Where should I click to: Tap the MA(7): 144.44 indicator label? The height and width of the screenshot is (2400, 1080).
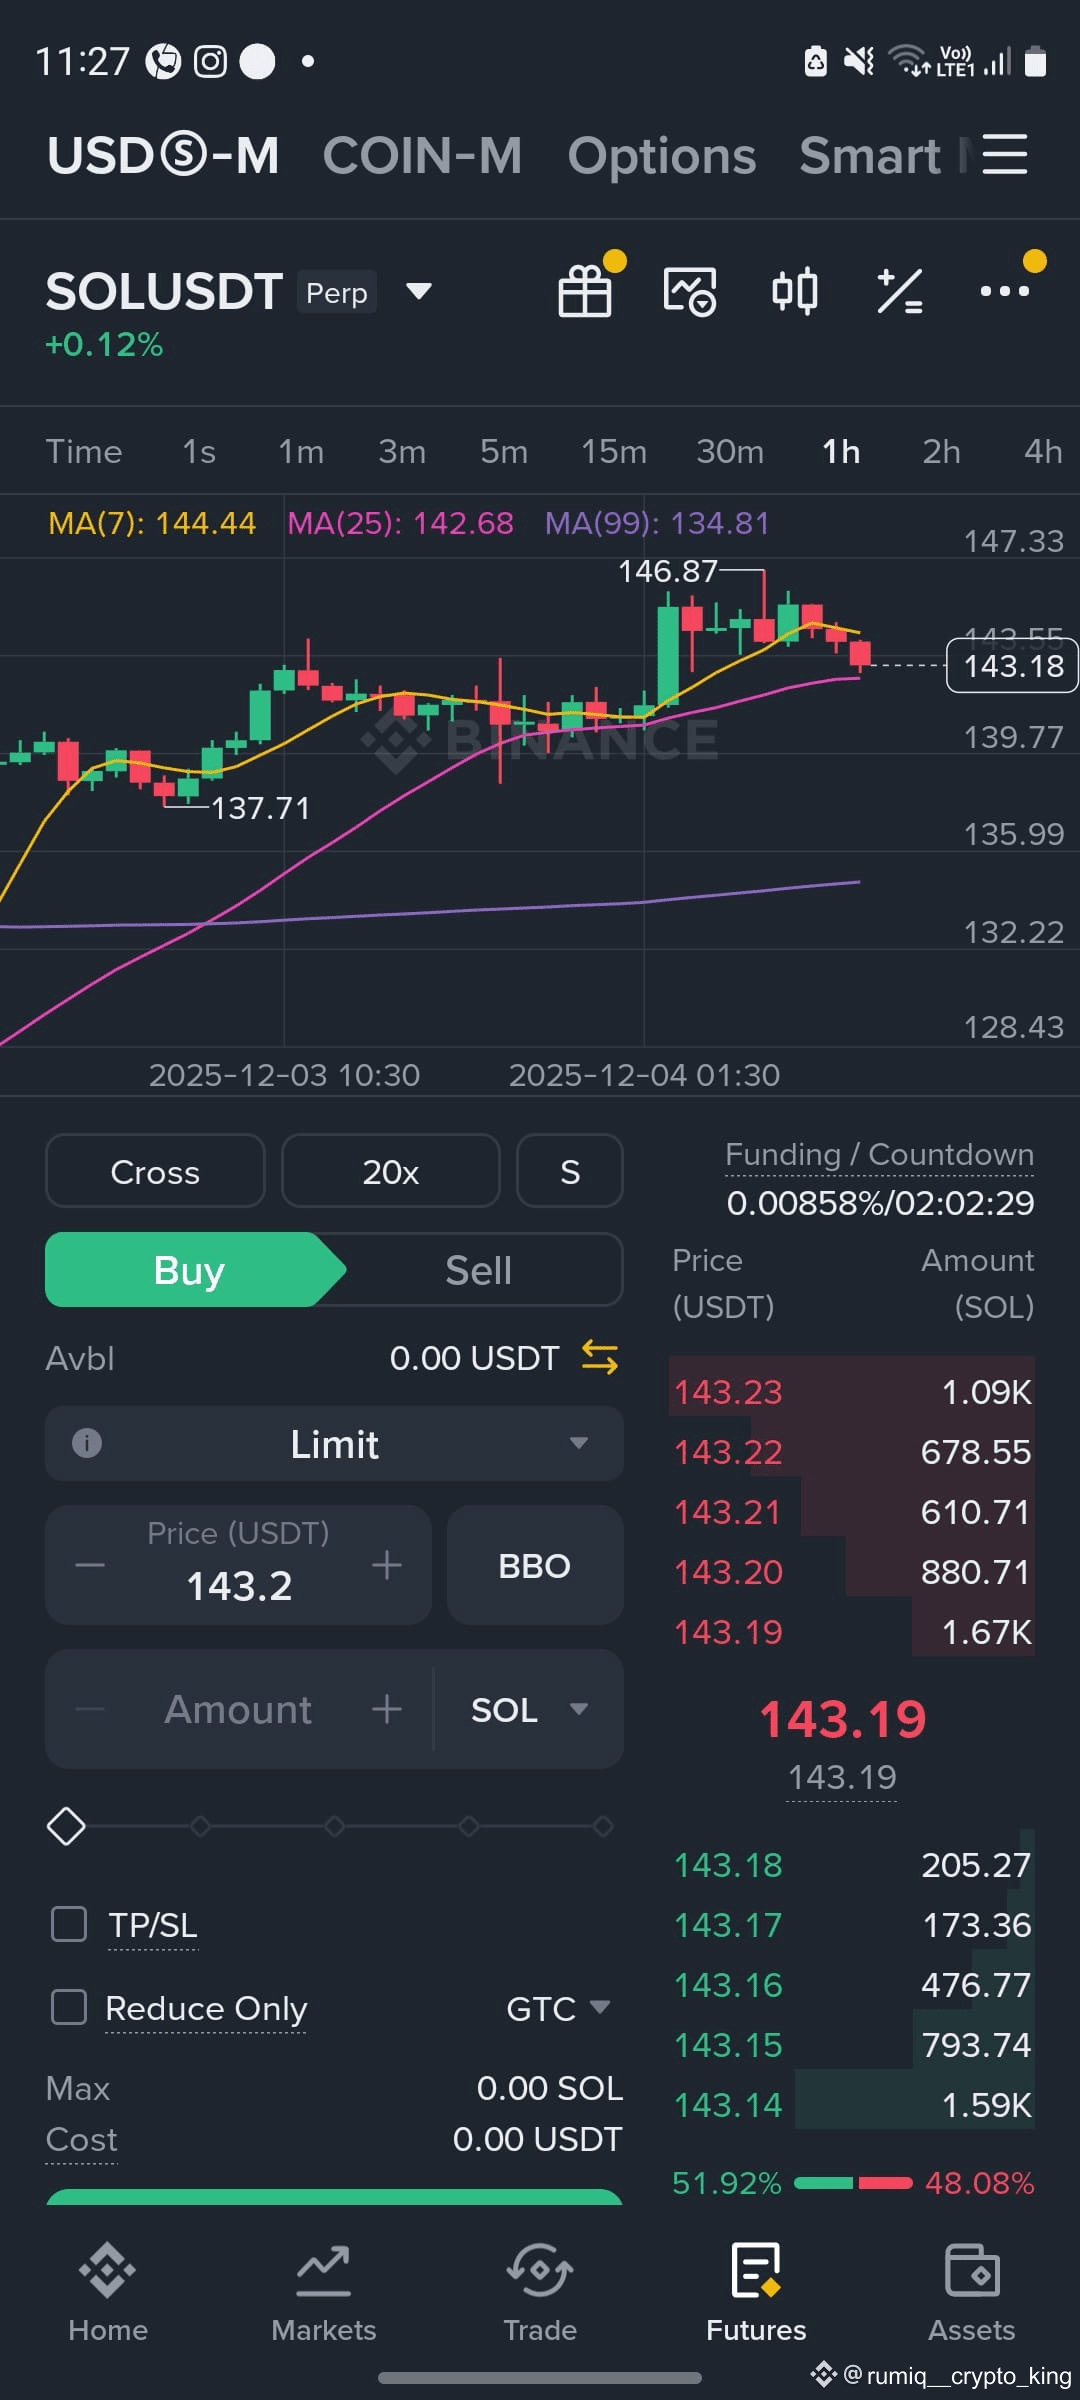pos(152,523)
